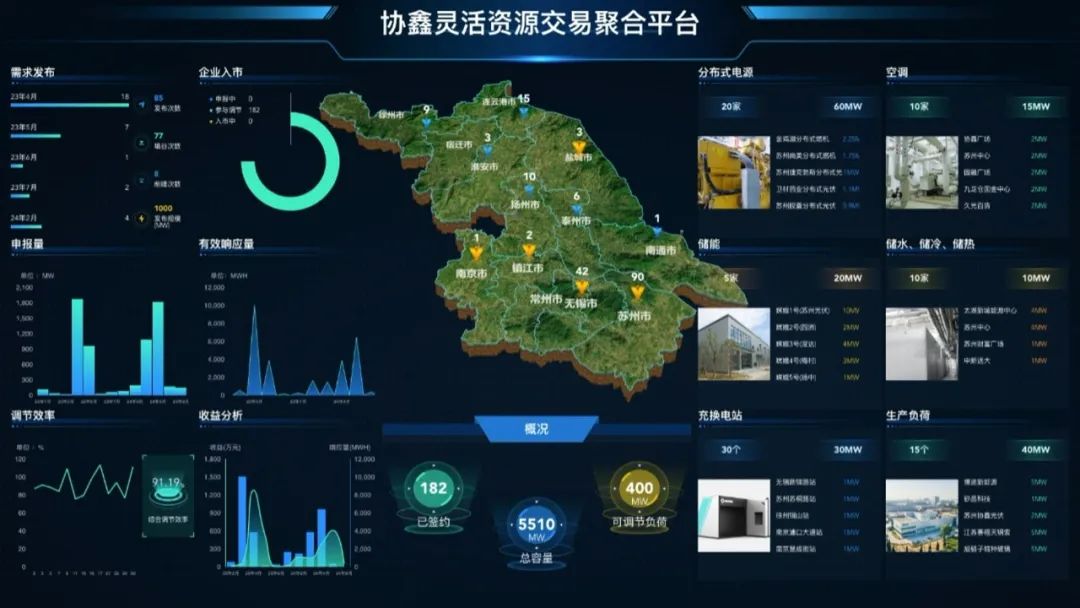1080x608 pixels.
Task: Click the round icon beside count 77
Action: (x=142, y=143)
